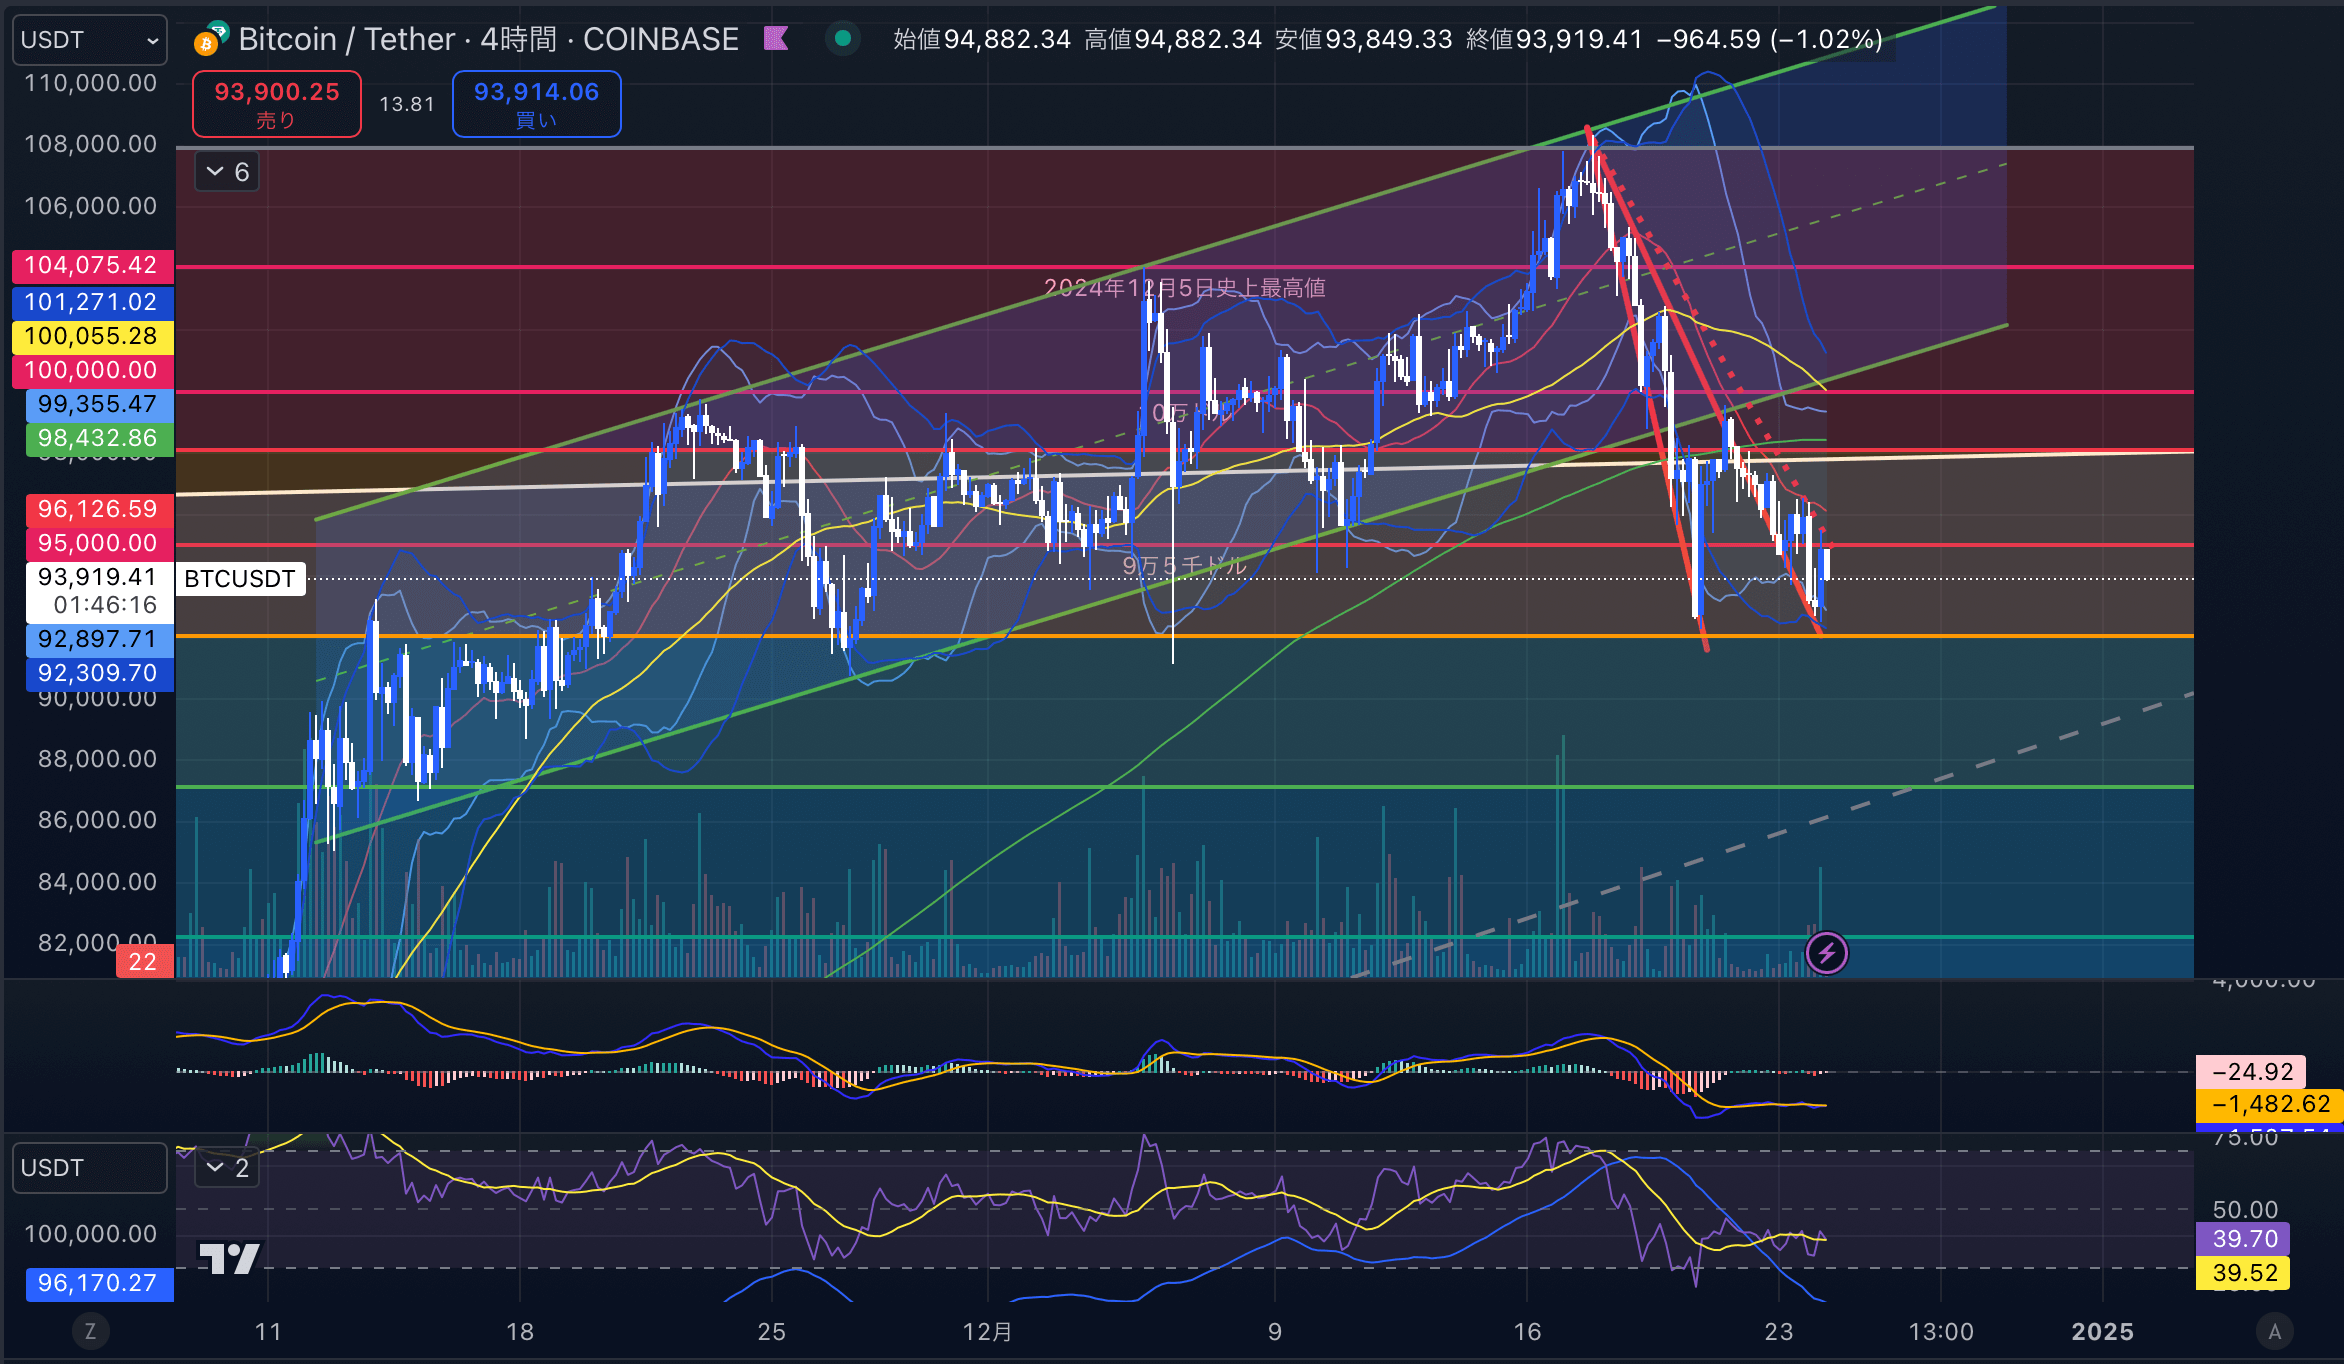Click the purple 39.70 RSI value label
Viewport: 2344px width, 1364px height.
tap(2243, 1239)
